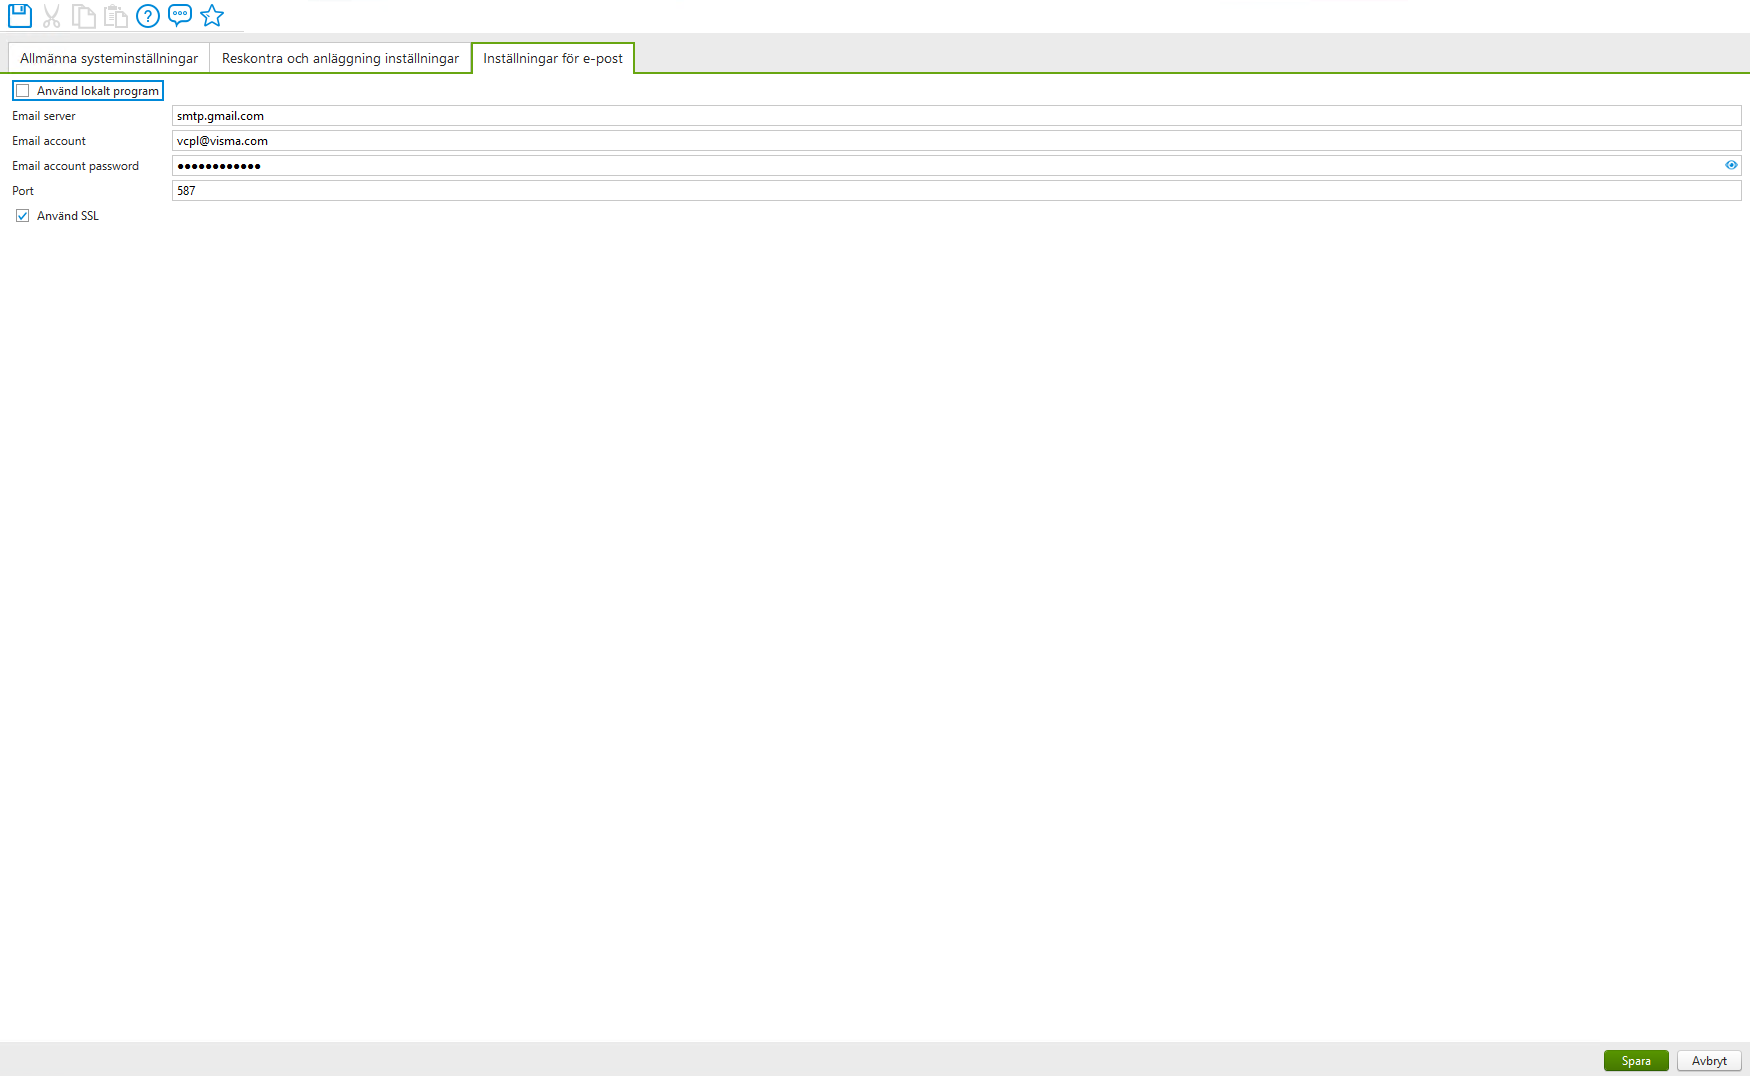The width and height of the screenshot is (1750, 1076).
Task: Focus the Email account password field
Action: [x=700, y=165]
